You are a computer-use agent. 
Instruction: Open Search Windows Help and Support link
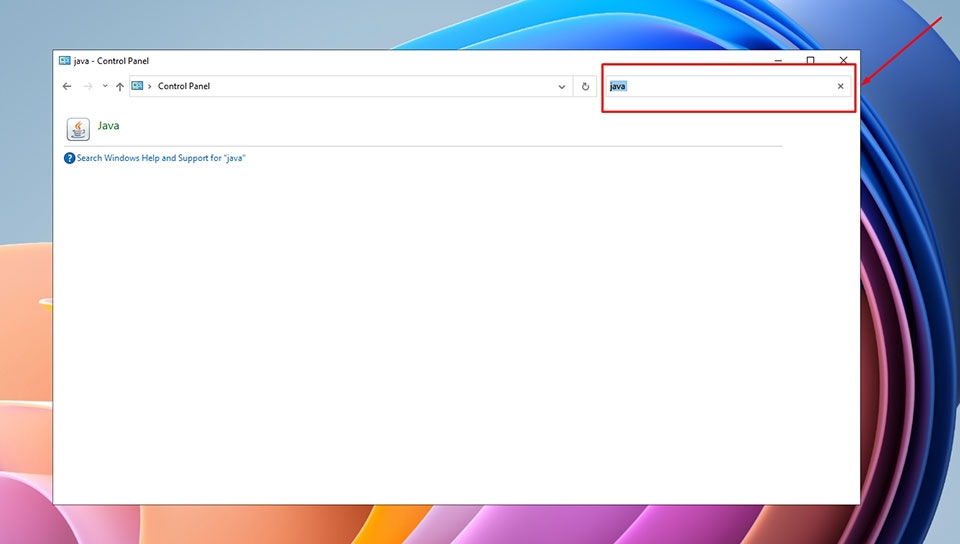pyautogui.click(x=161, y=158)
